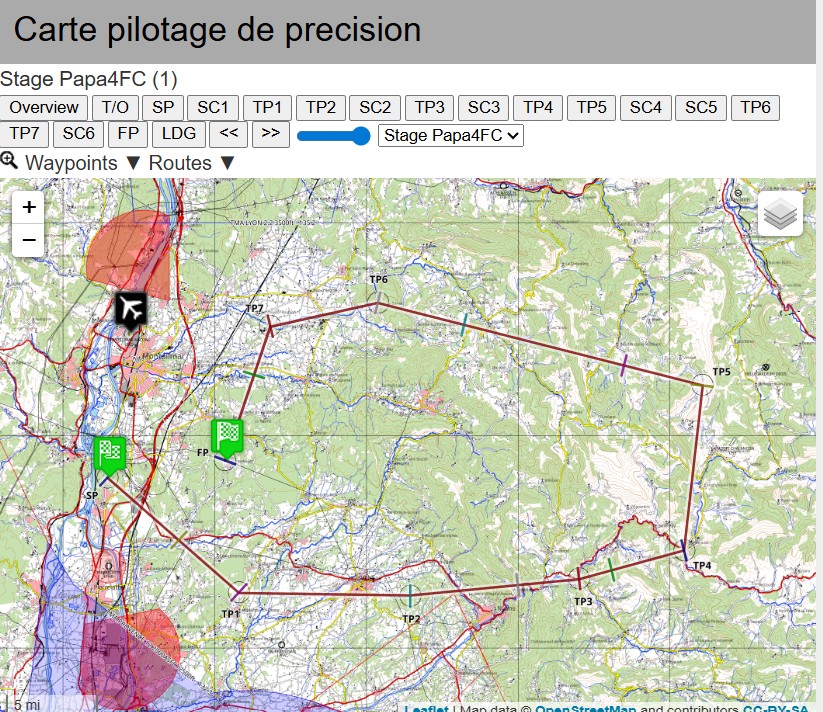Screen dimensions: 823x712
Task: Expand the Waypoints list
Action: click(x=71, y=163)
